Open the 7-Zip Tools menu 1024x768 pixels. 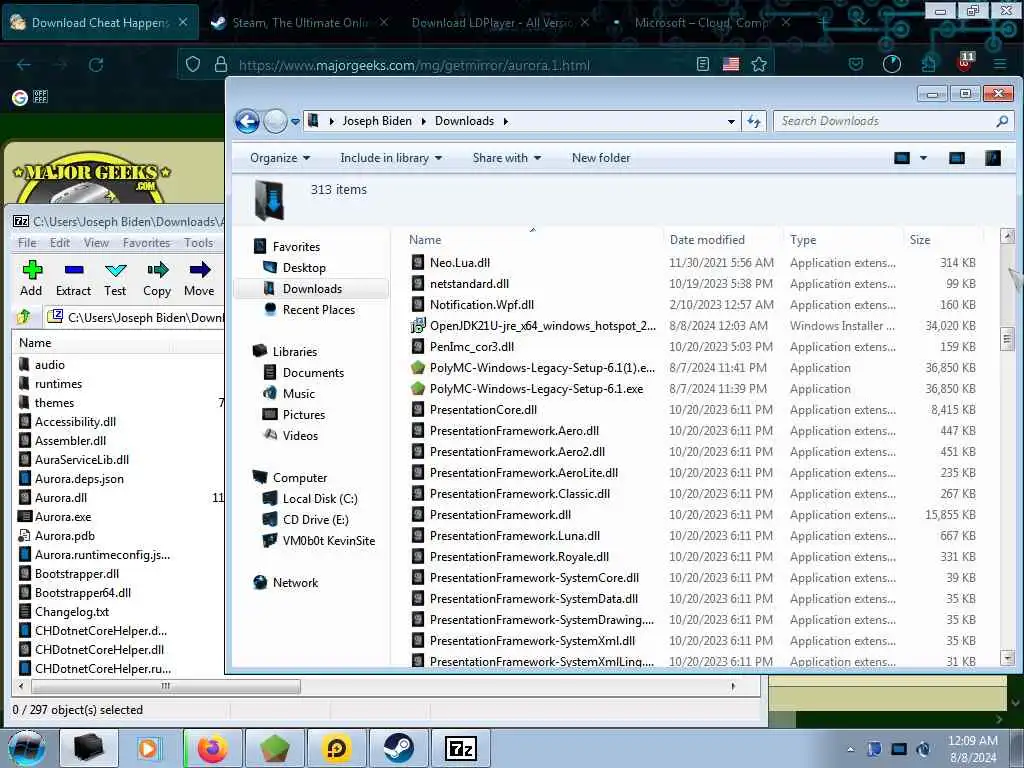click(x=199, y=243)
